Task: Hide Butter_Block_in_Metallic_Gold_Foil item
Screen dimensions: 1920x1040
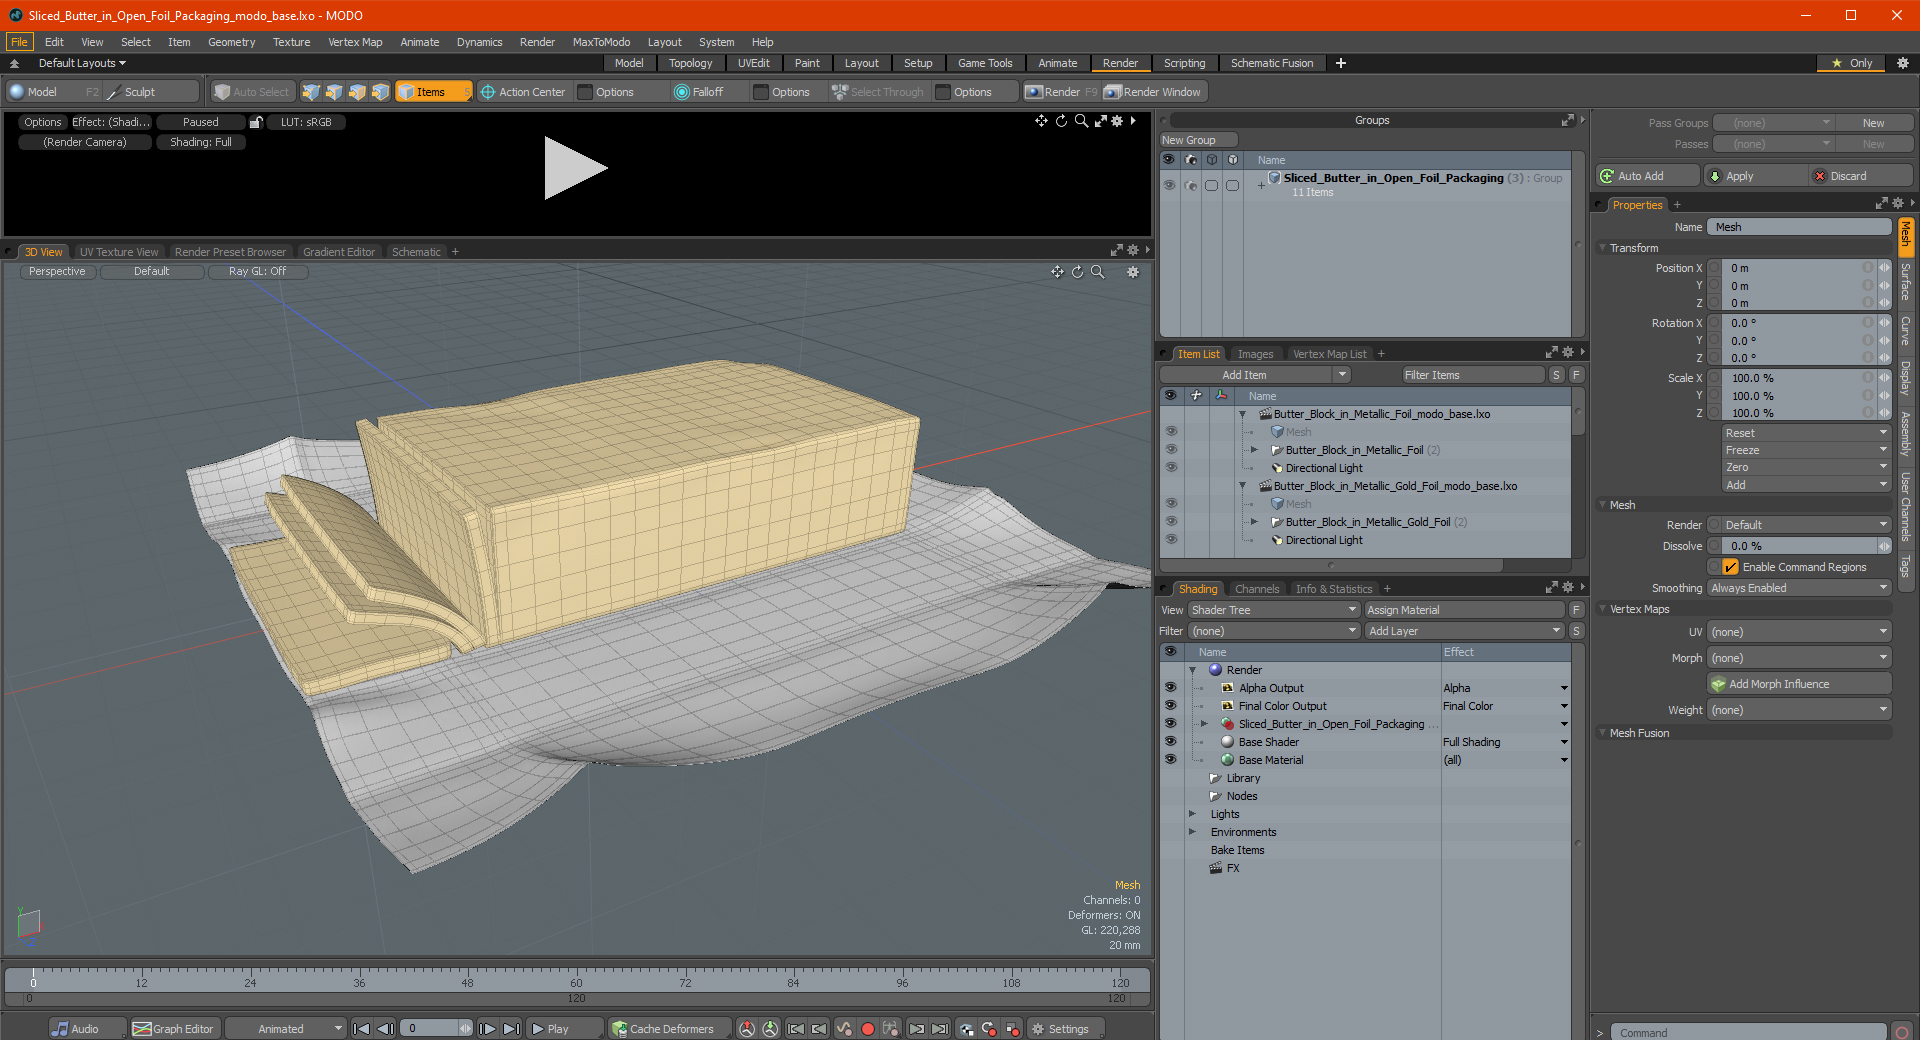Action: point(1171,522)
